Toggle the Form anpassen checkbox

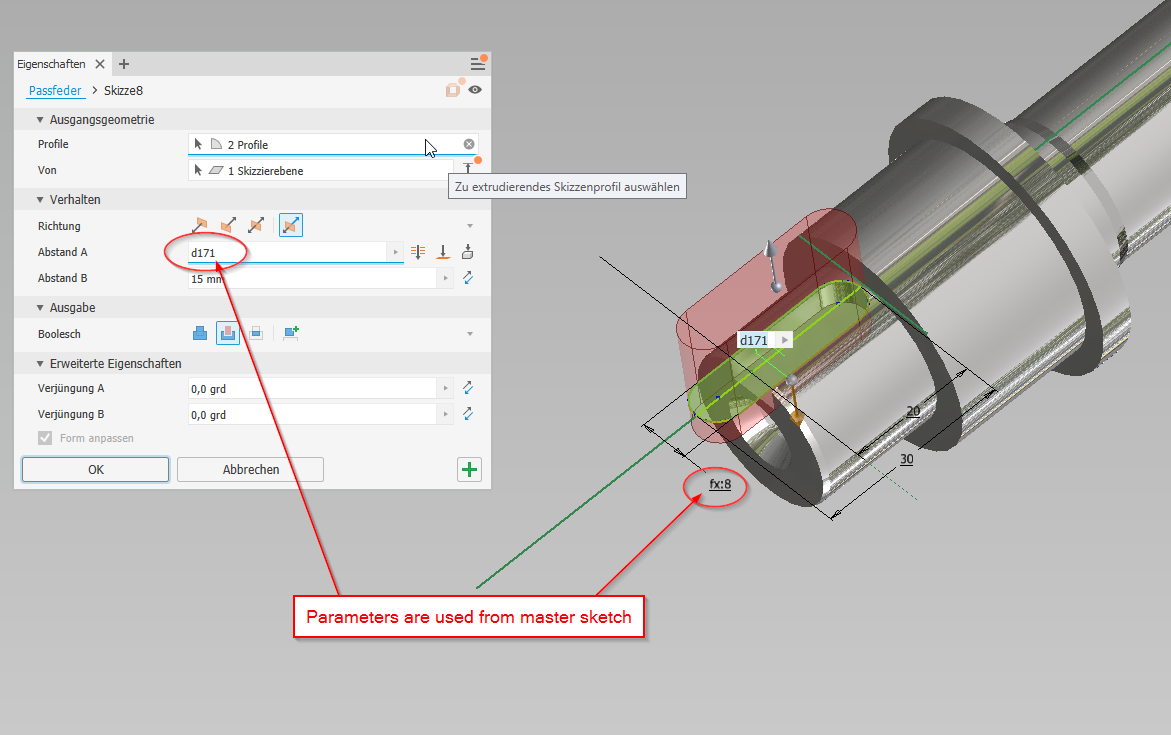(x=45, y=437)
